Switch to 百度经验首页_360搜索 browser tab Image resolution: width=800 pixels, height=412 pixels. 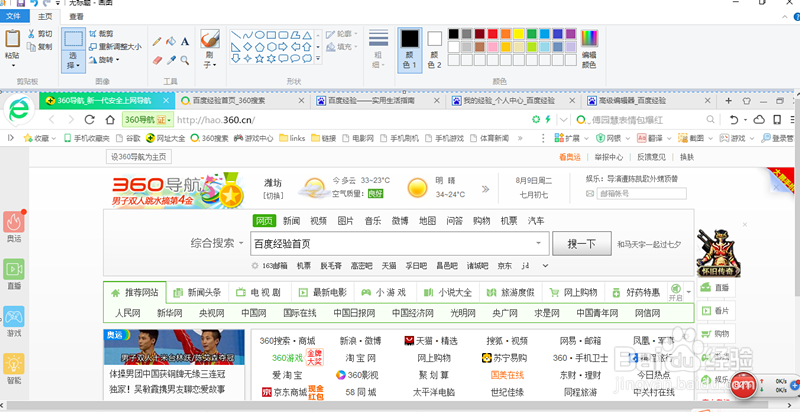point(243,100)
